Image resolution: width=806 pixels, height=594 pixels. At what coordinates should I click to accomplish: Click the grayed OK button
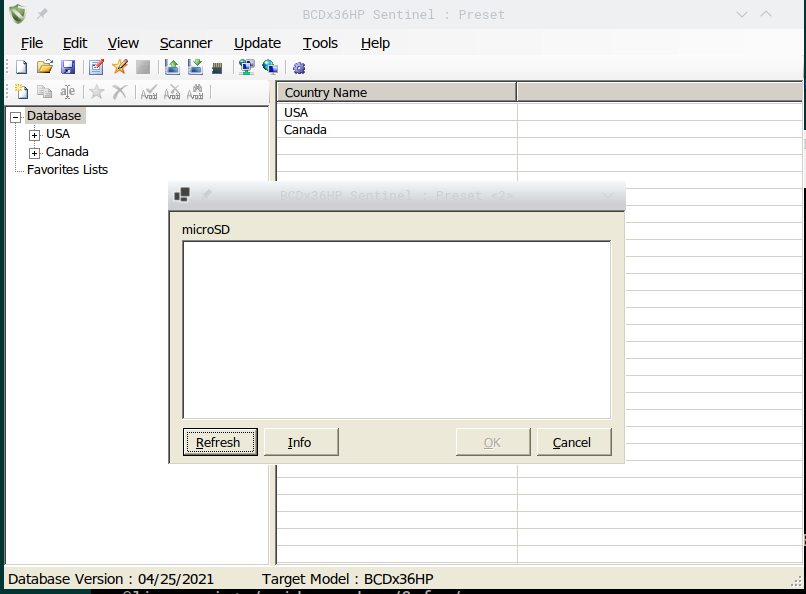[x=493, y=442]
